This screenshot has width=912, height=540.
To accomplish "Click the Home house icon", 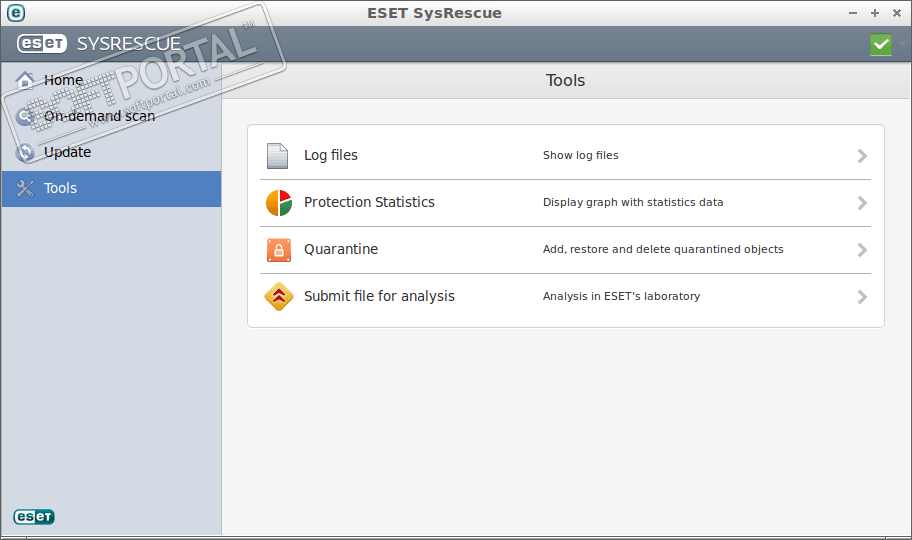I will click(24, 80).
